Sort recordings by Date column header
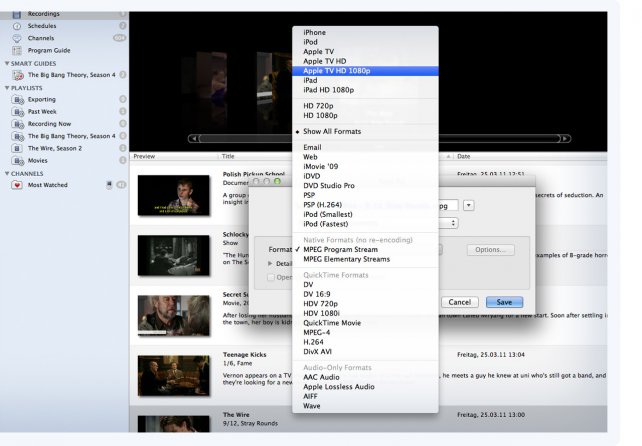Viewport: 642px width, 446px height. click(x=531, y=156)
